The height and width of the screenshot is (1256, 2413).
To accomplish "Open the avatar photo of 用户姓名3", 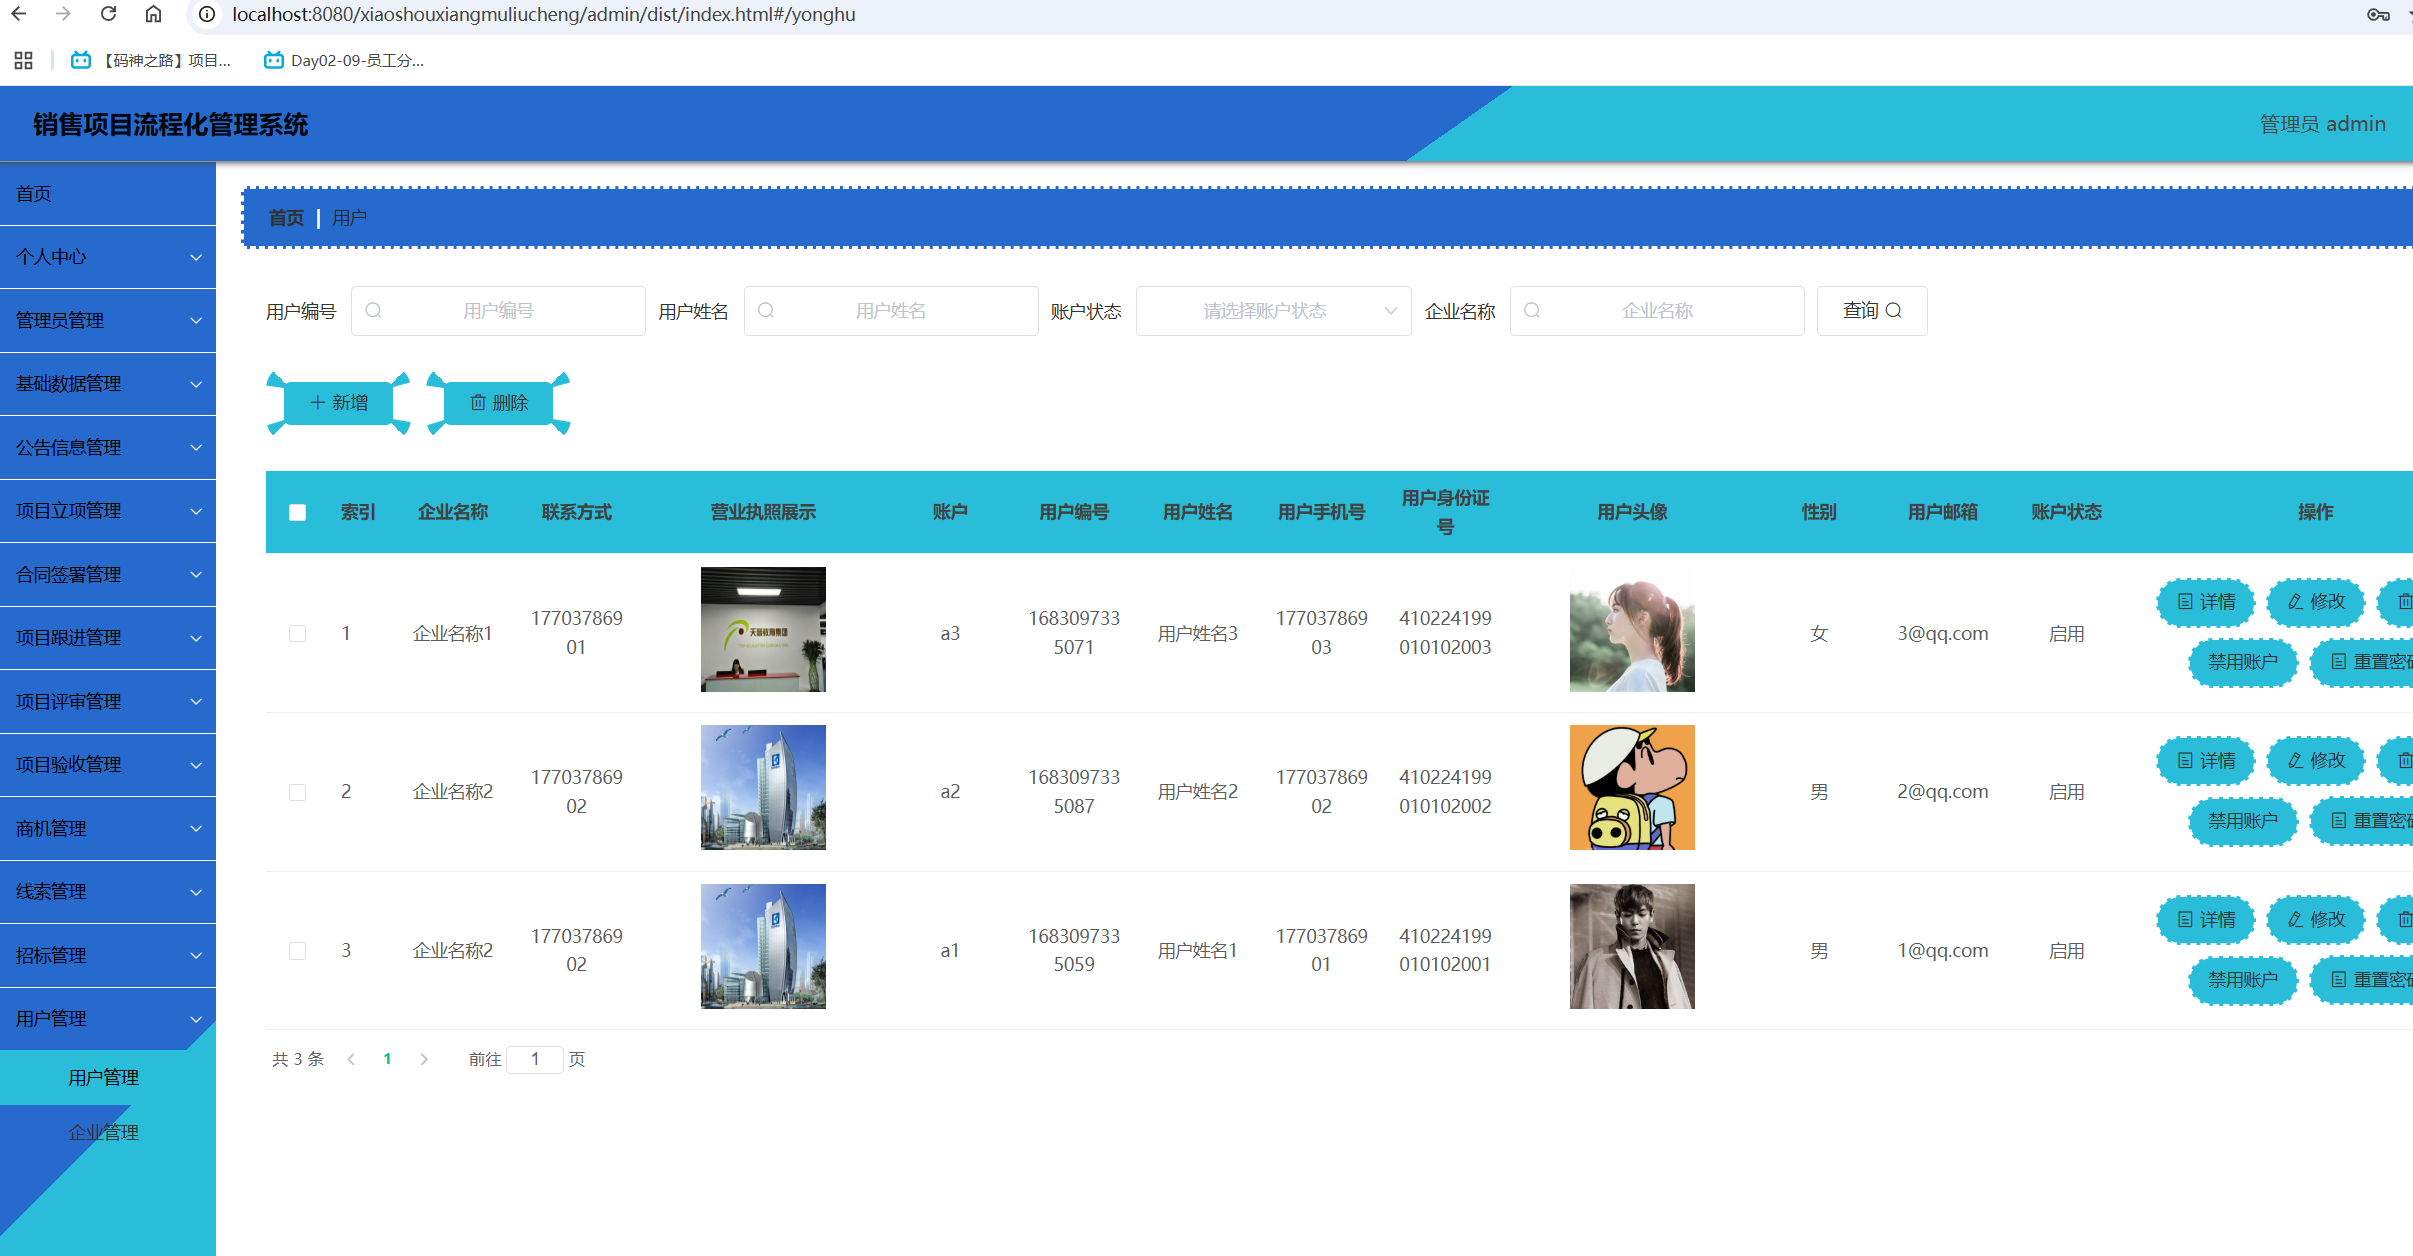I will [x=1632, y=629].
